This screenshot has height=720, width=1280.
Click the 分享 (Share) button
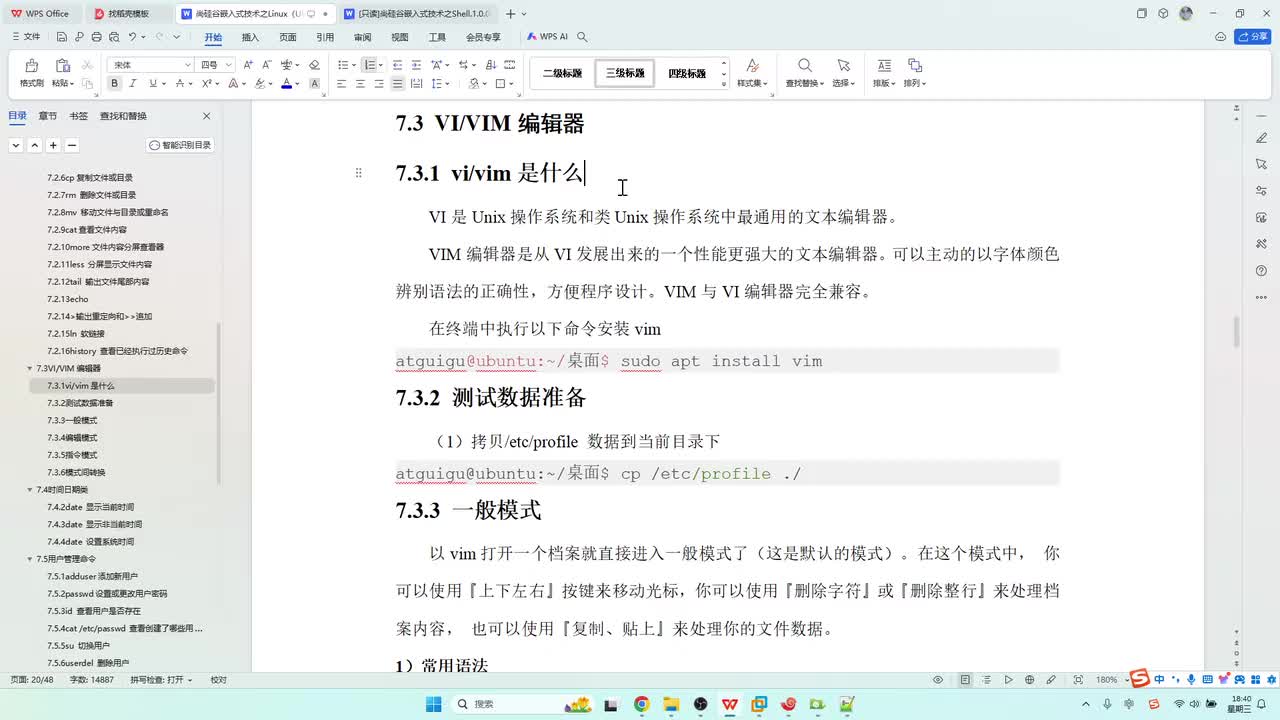[x=1252, y=37]
